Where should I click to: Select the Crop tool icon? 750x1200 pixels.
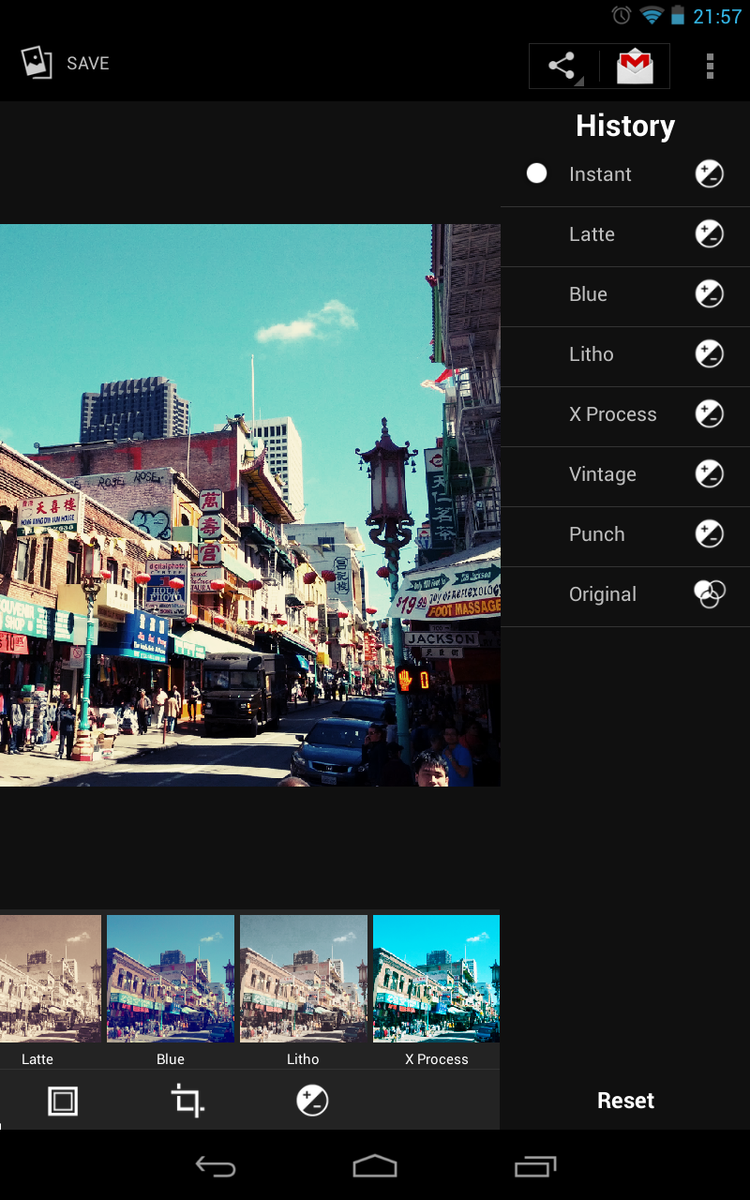coord(187,1101)
